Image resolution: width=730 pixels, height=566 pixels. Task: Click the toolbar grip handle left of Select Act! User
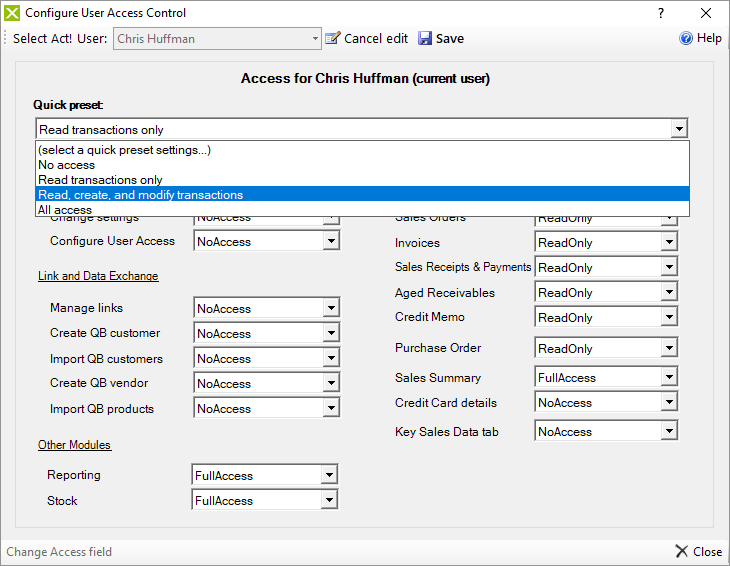5,38
